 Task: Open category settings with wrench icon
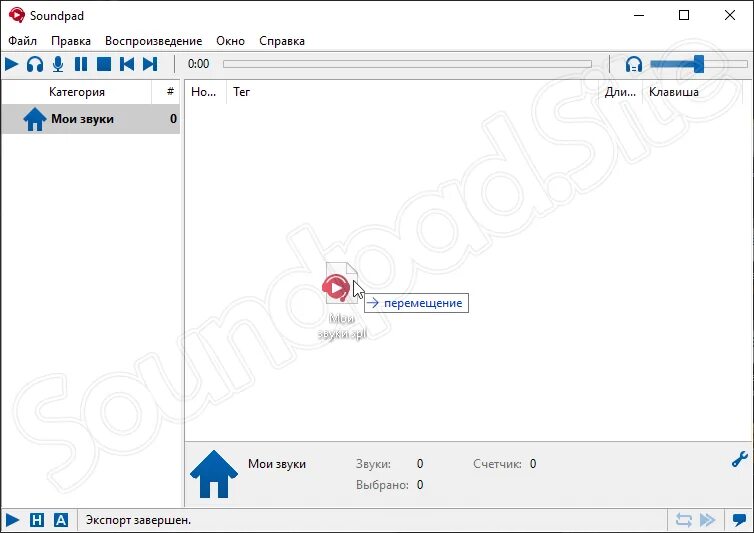(x=740, y=459)
